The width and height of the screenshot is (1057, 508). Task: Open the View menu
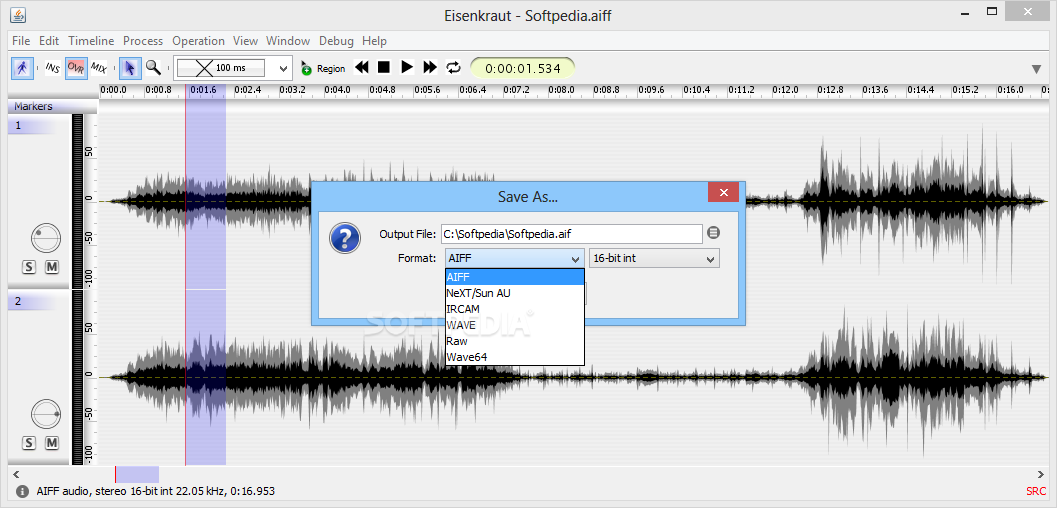(245, 41)
